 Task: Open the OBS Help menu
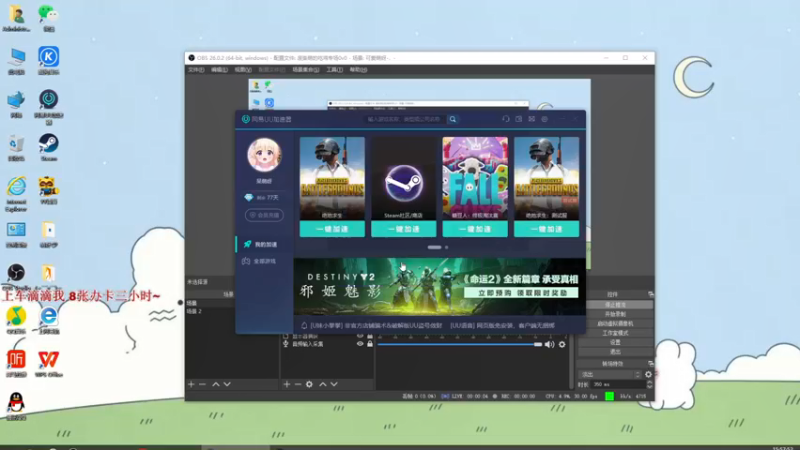[x=358, y=70]
